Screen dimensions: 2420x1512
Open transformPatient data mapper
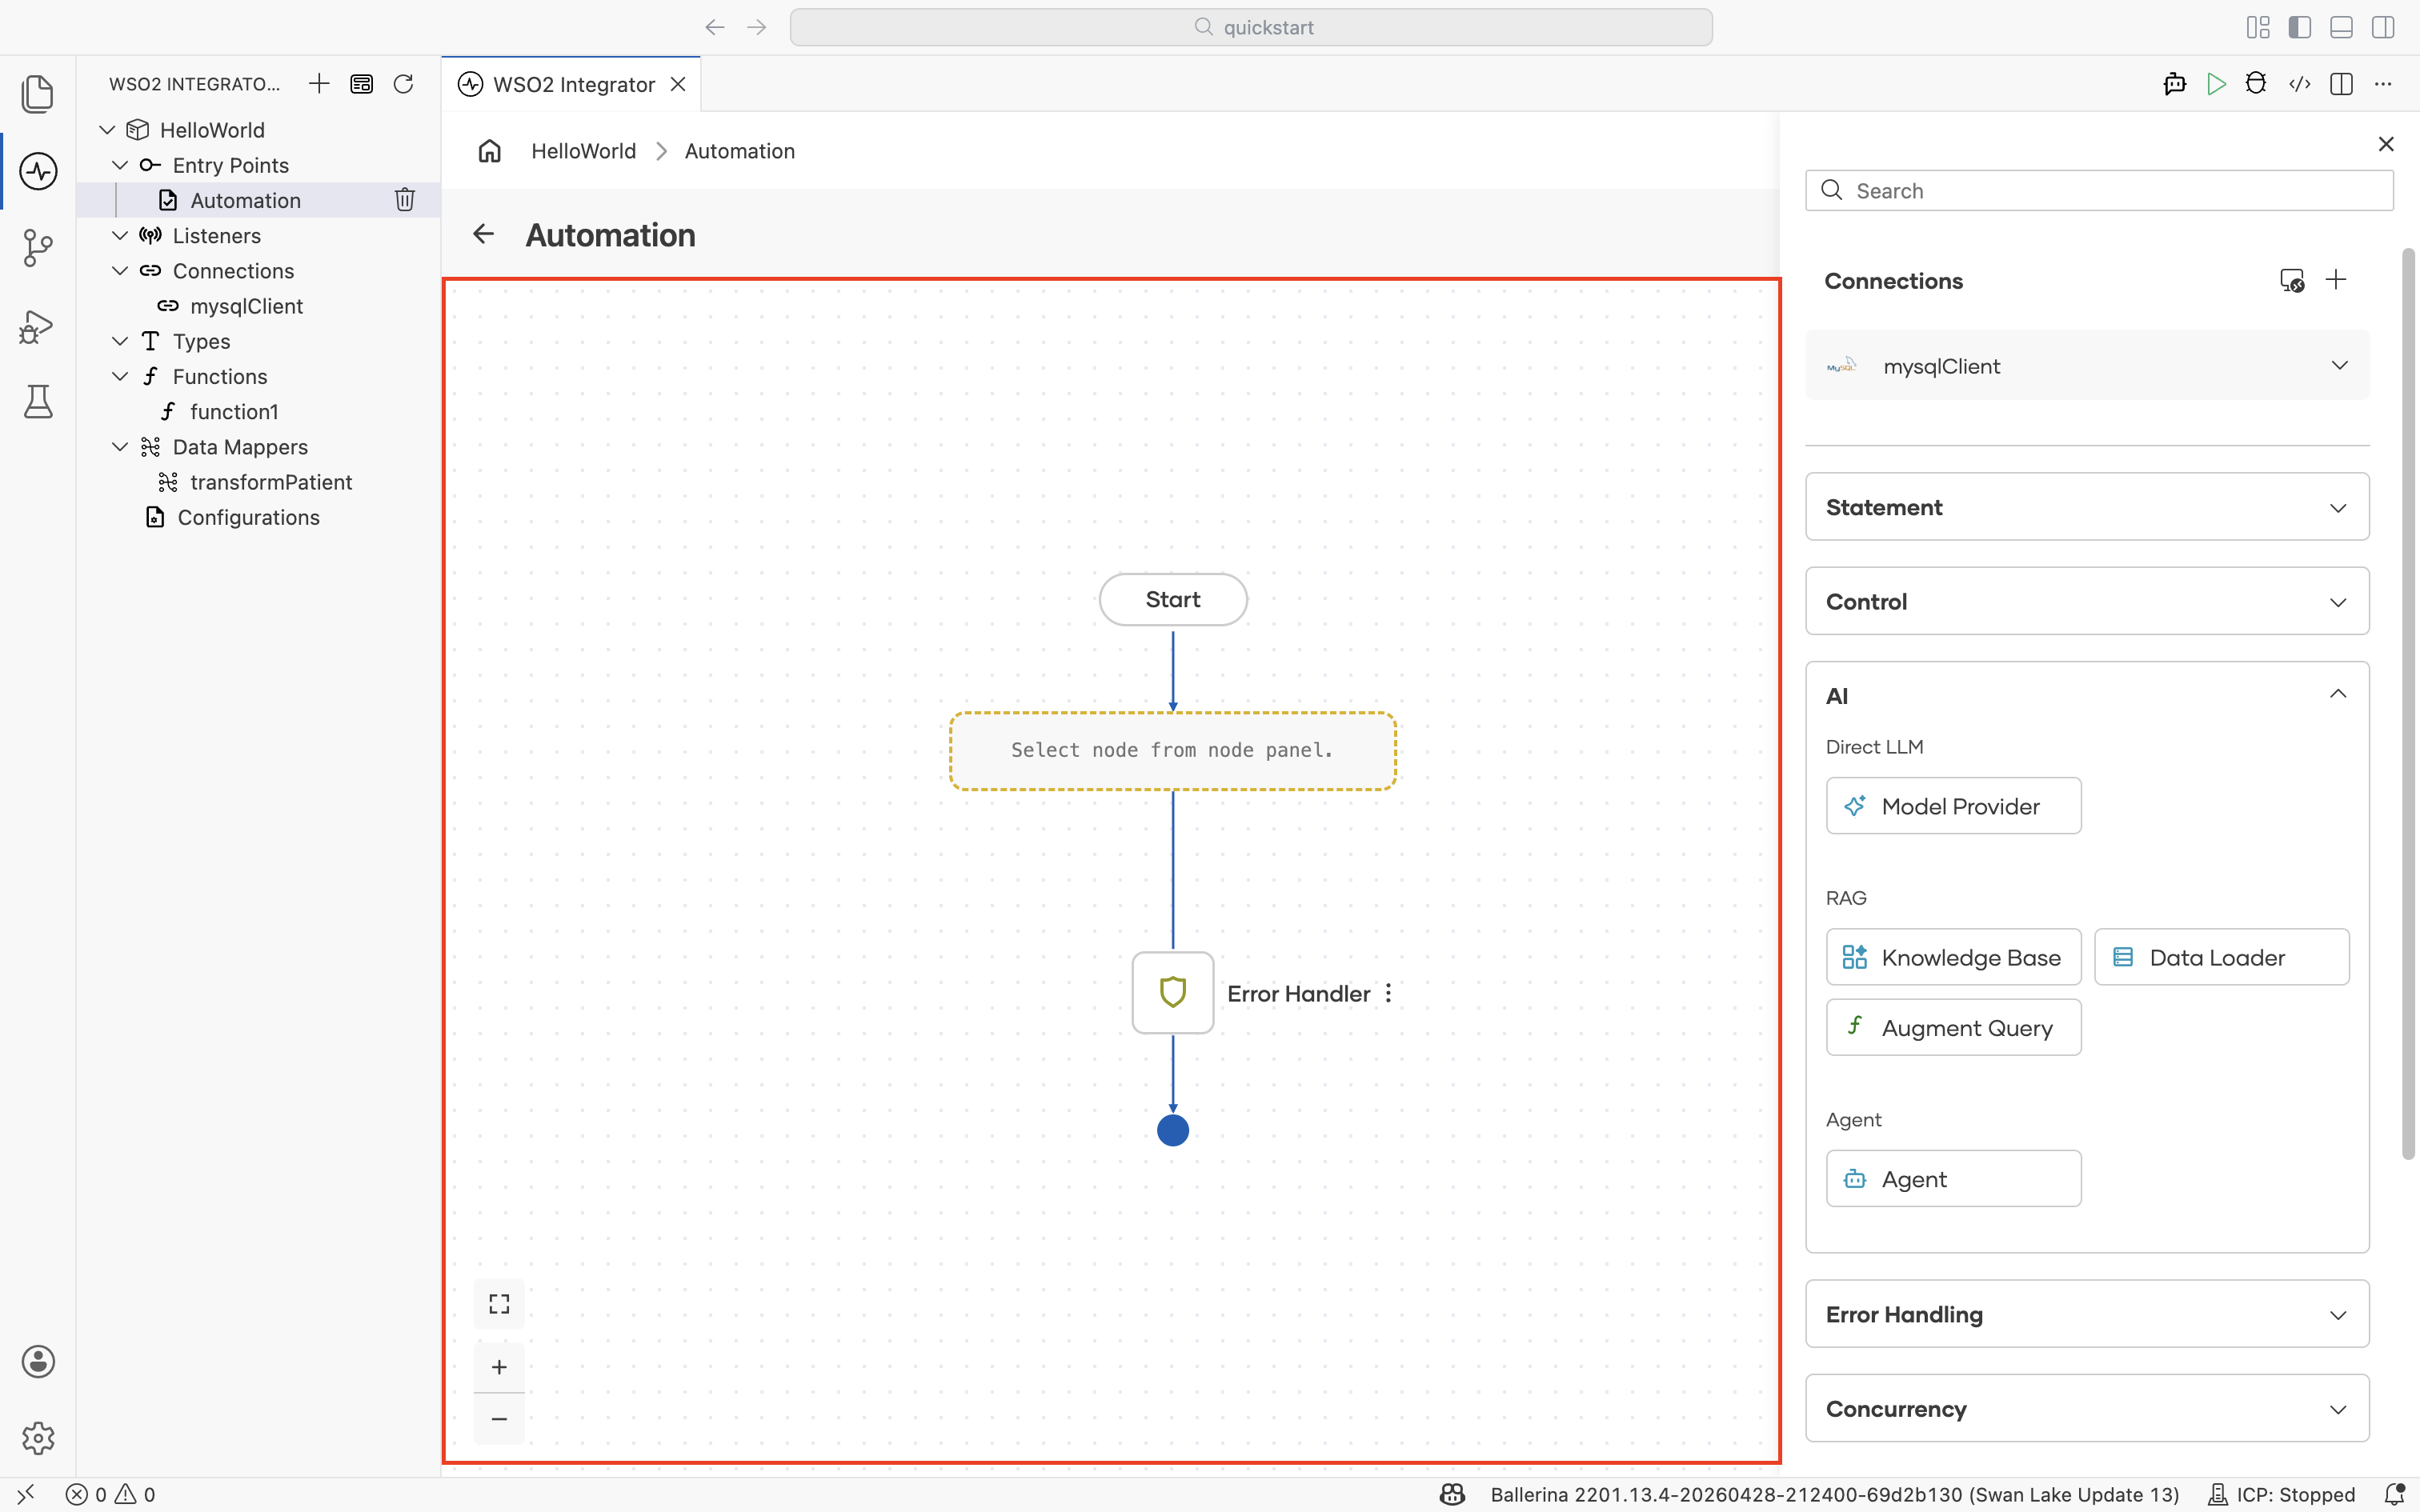[271, 482]
